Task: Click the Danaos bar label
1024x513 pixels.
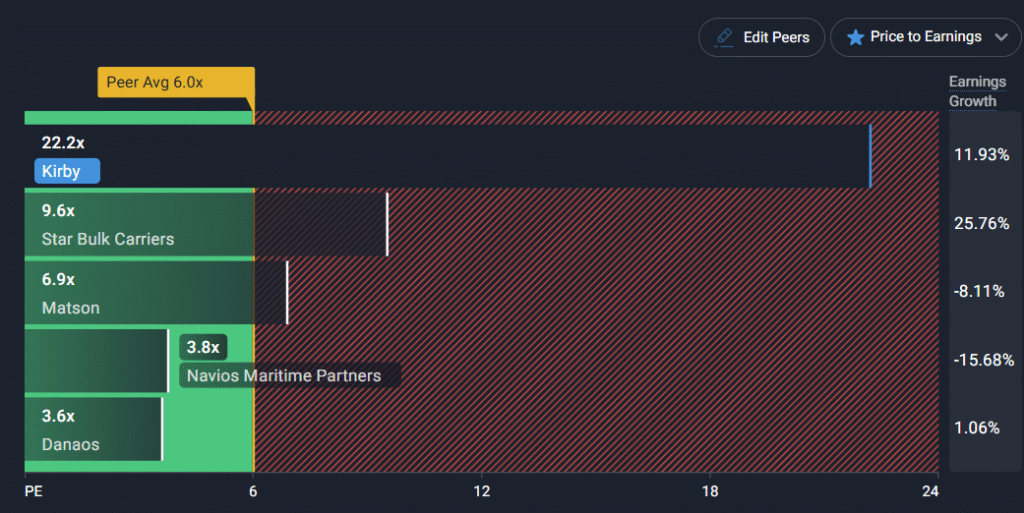Action: (71, 444)
